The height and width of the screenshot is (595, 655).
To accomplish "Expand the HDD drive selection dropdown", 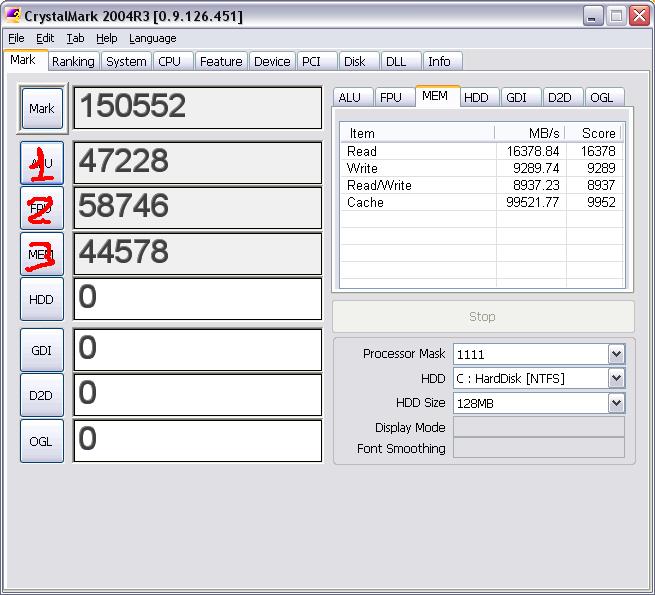I will 616,378.
